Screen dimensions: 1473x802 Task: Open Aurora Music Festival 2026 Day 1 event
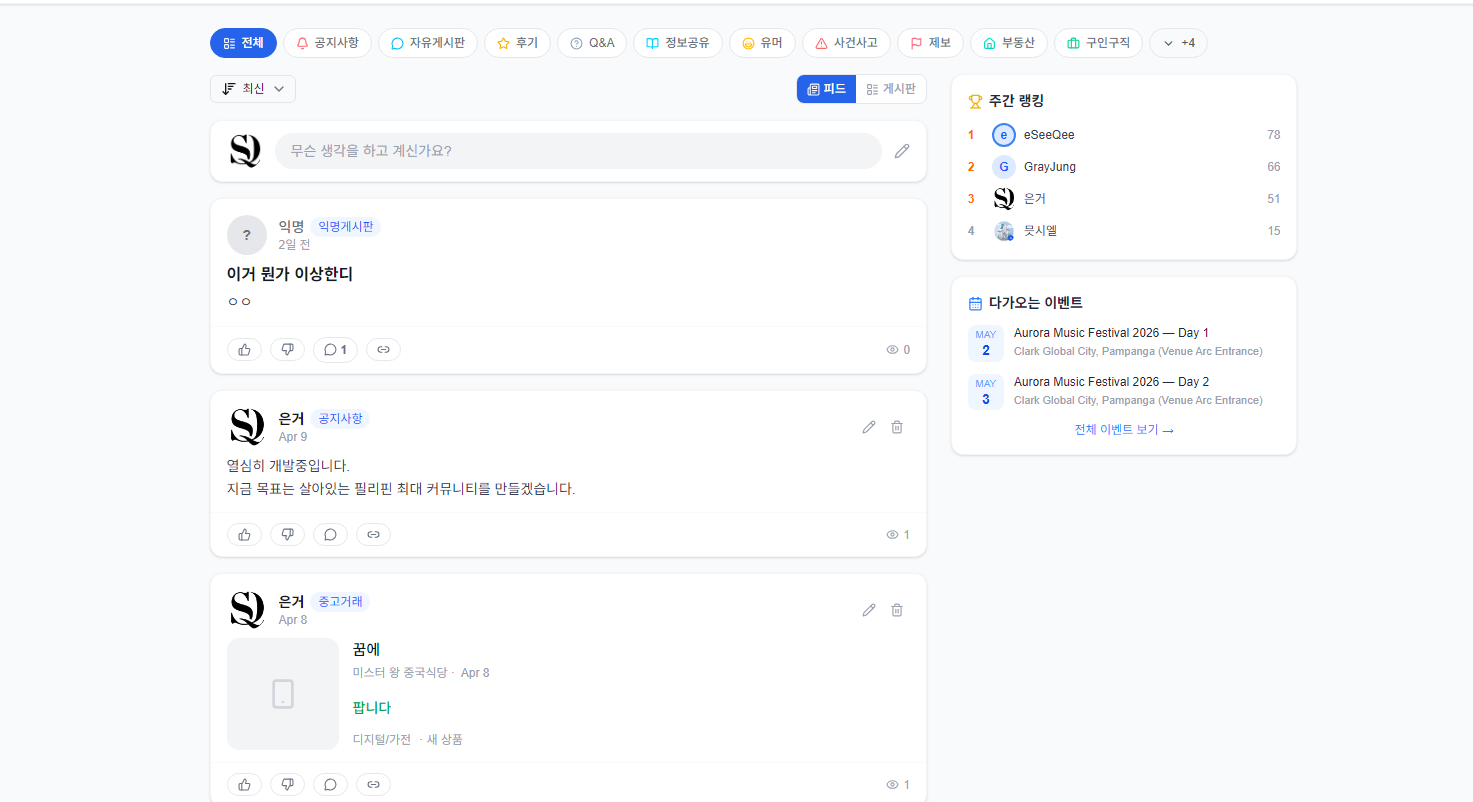pos(1110,333)
